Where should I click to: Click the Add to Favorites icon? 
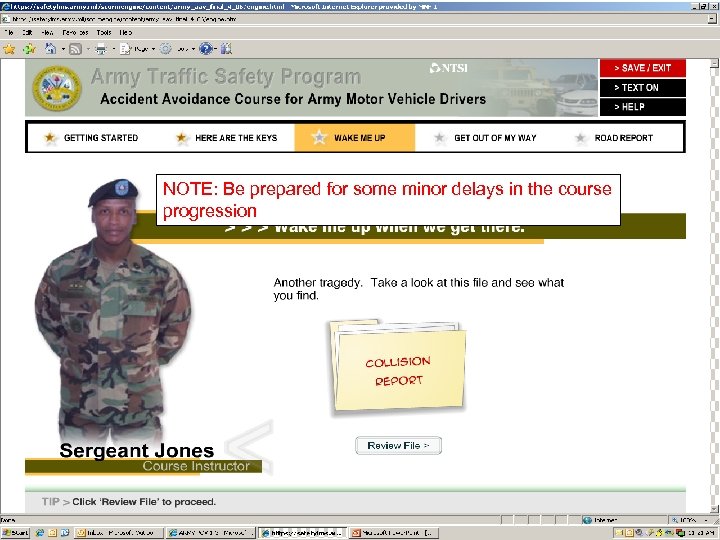(x=29, y=49)
